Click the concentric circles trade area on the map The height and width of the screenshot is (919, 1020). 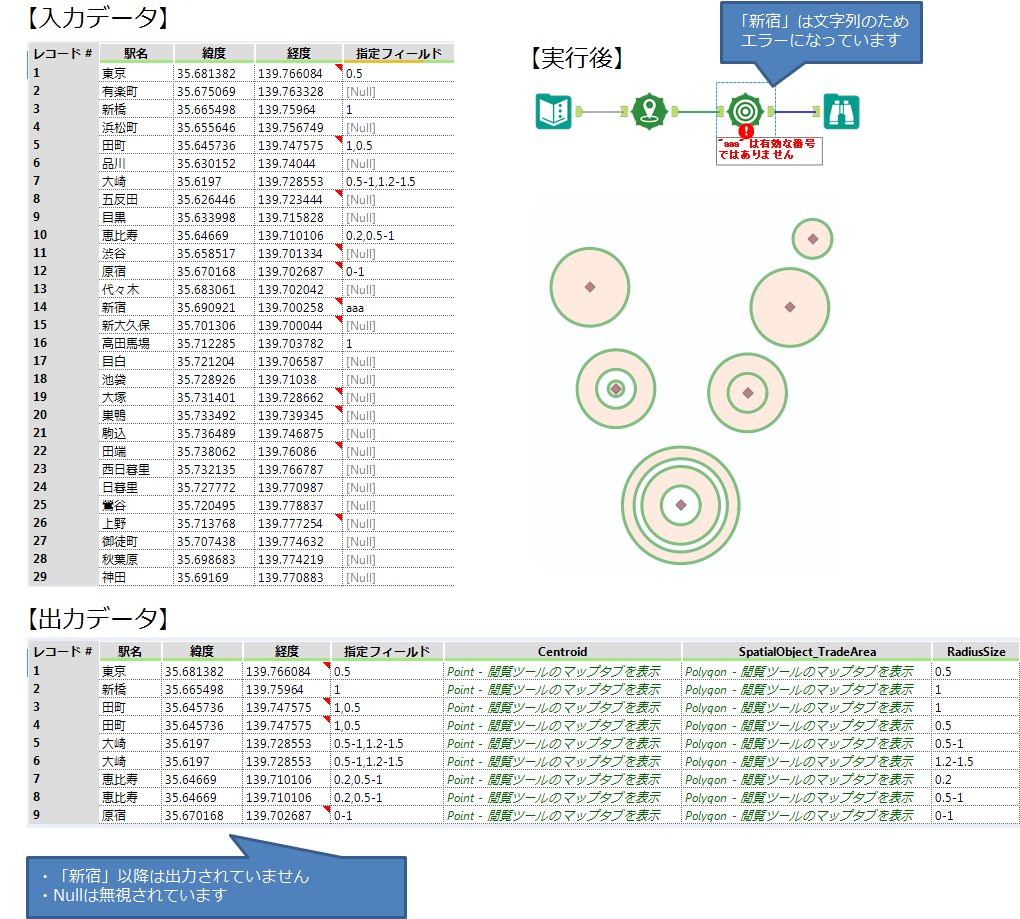coord(681,505)
